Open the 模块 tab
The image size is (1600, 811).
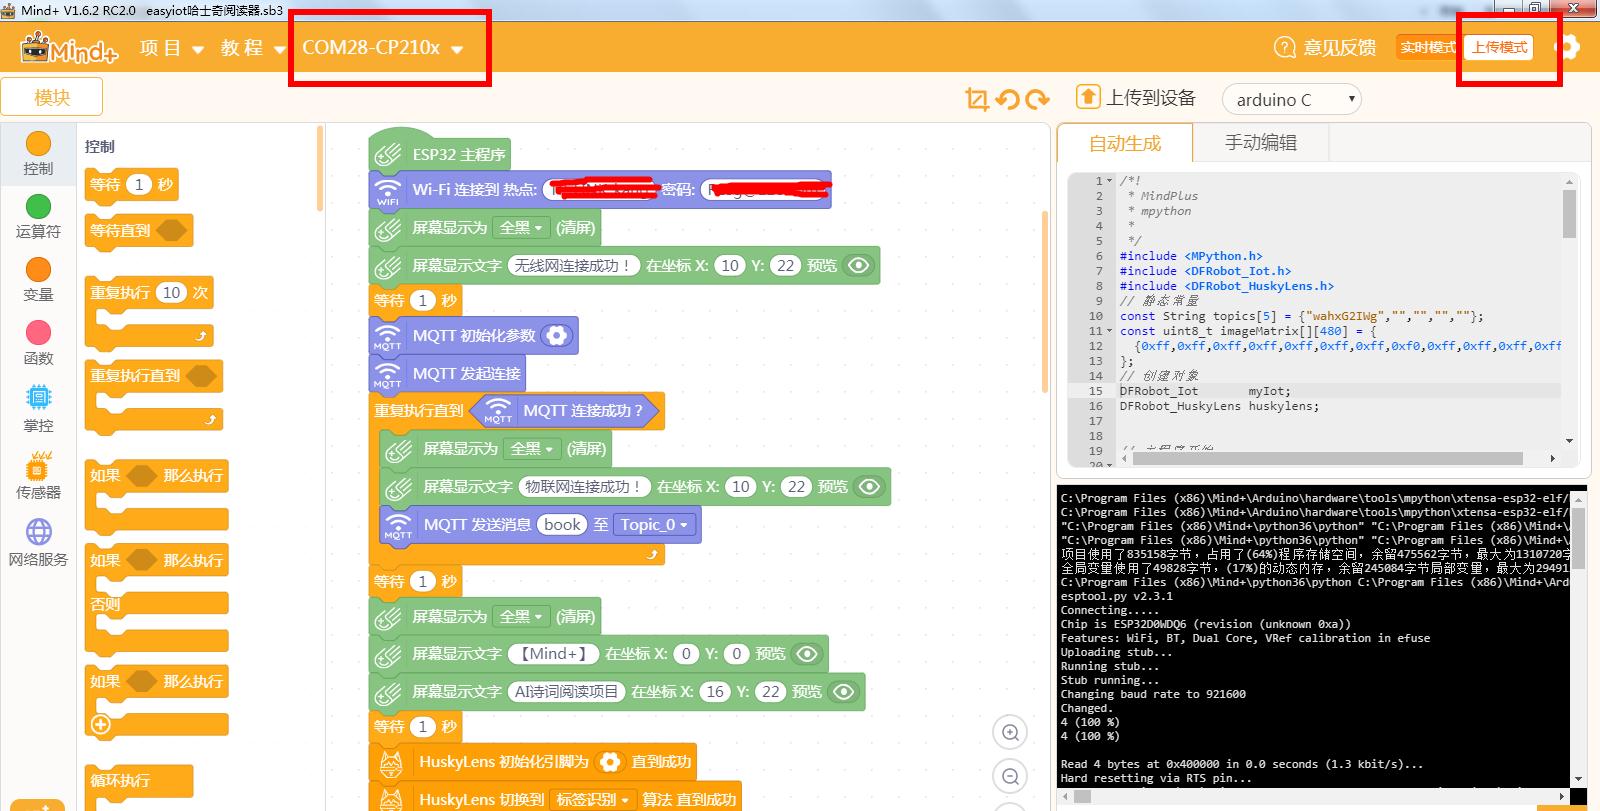click(x=52, y=97)
